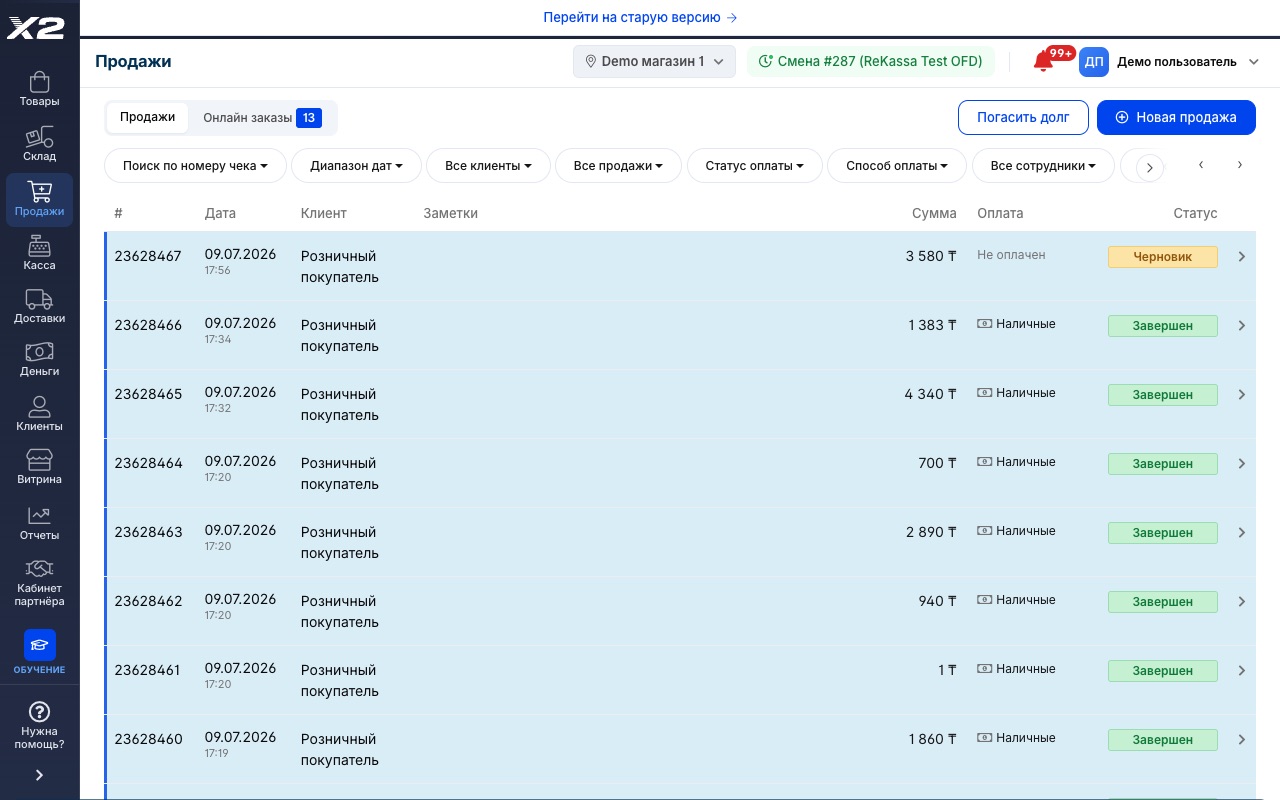Image resolution: width=1280 pixels, height=800 pixels.
Task: Open the Касса cash register section
Action: (39, 253)
